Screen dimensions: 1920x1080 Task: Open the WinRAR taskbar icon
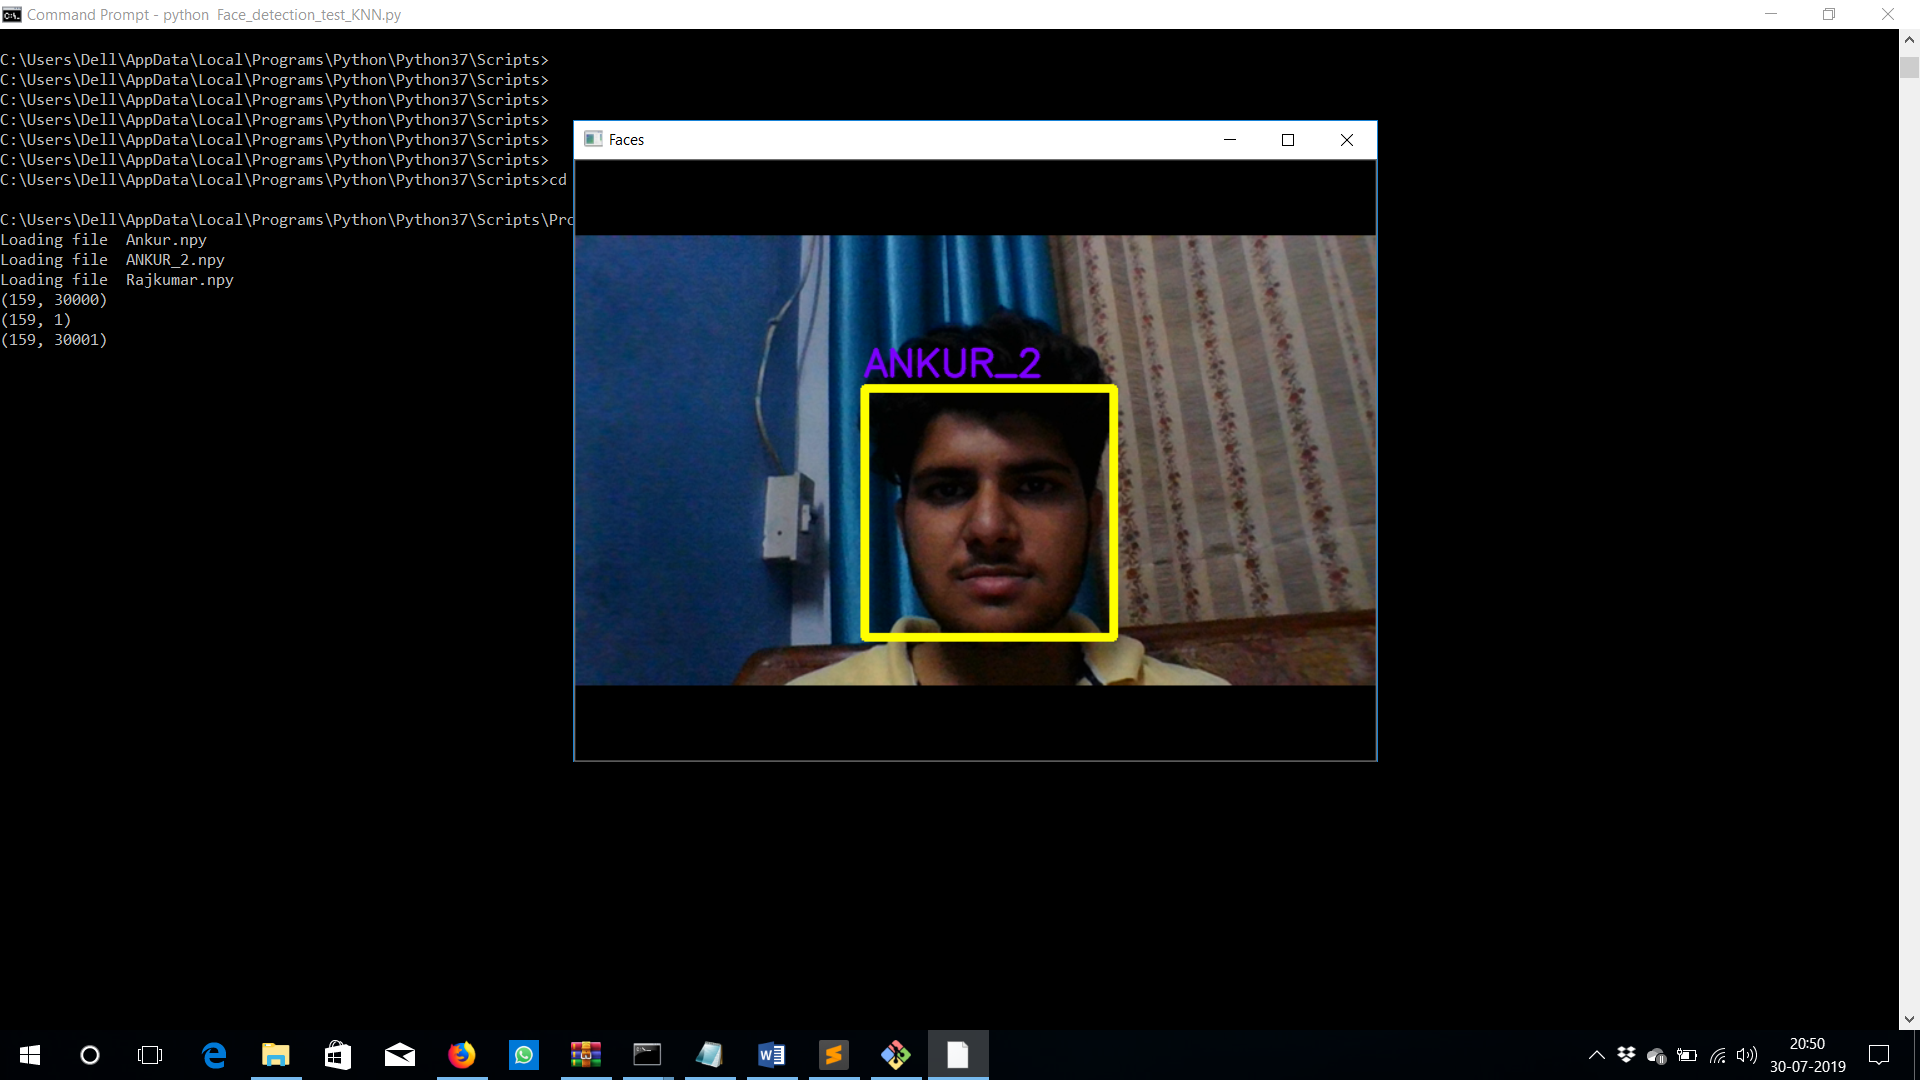coord(586,1055)
